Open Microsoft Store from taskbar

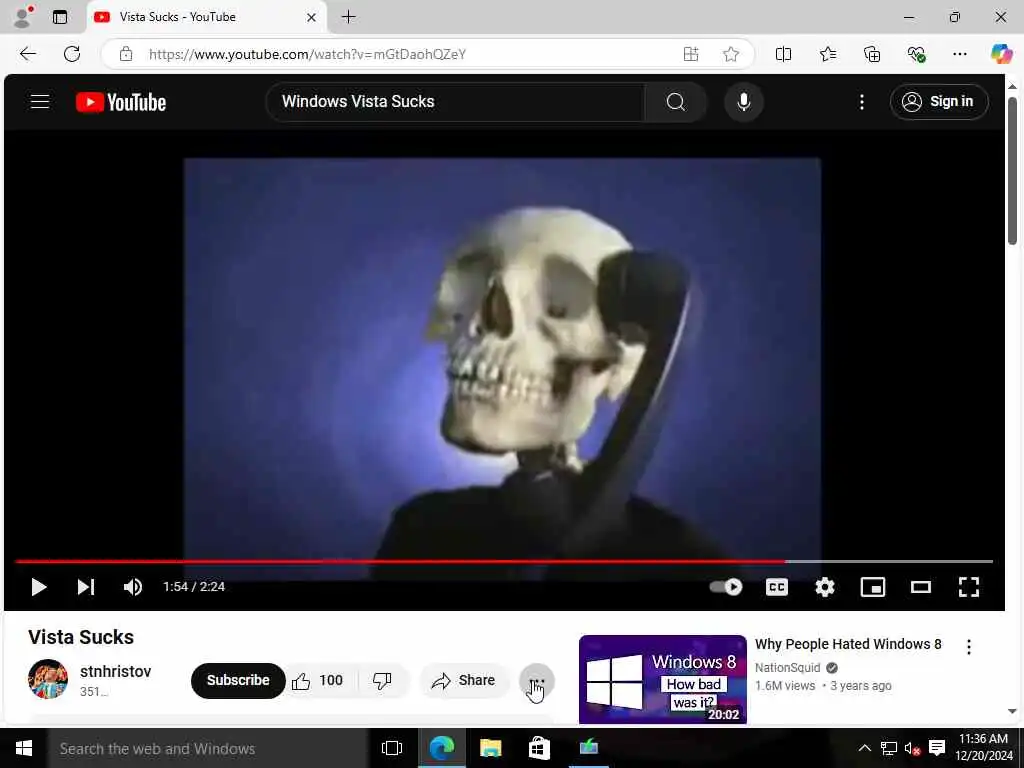pyautogui.click(x=539, y=748)
